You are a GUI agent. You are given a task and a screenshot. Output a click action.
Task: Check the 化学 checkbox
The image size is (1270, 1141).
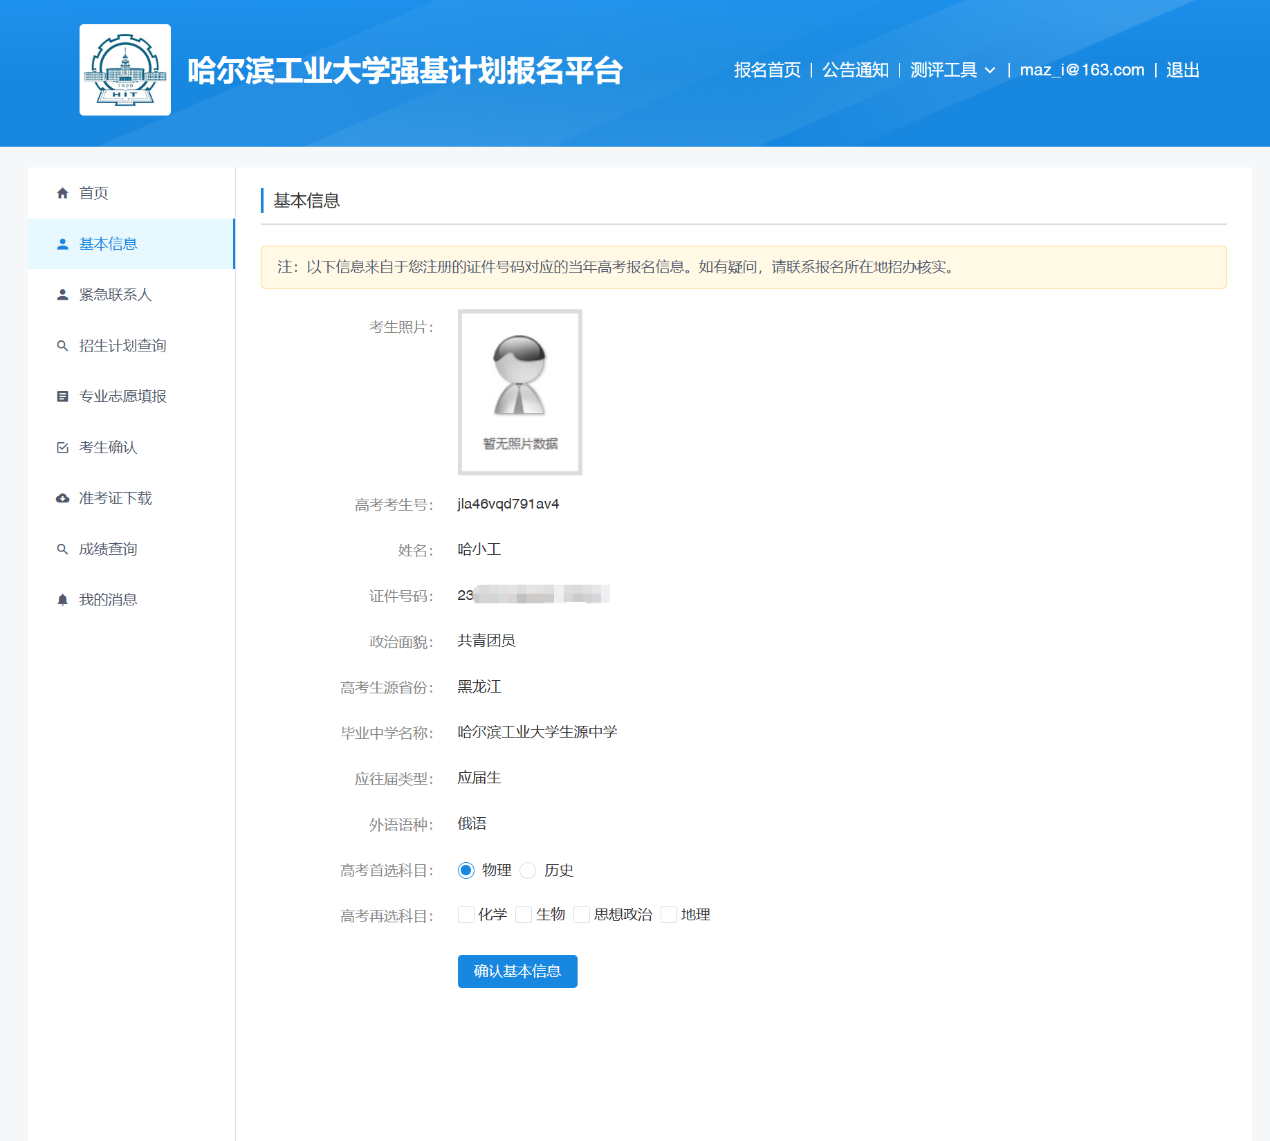click(x=466, y=915)
